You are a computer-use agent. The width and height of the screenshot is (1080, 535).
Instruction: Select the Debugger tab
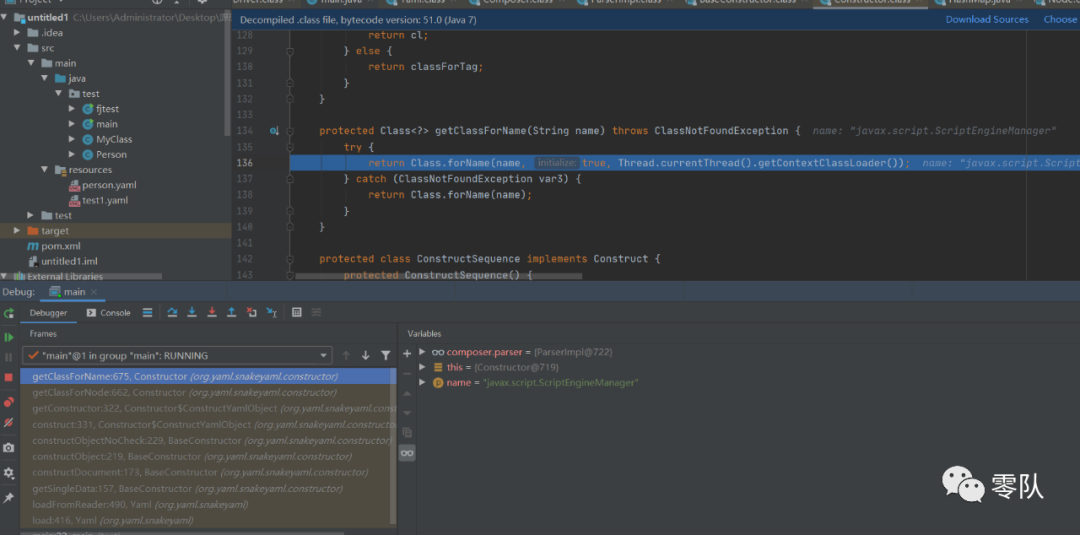[48, 313]
